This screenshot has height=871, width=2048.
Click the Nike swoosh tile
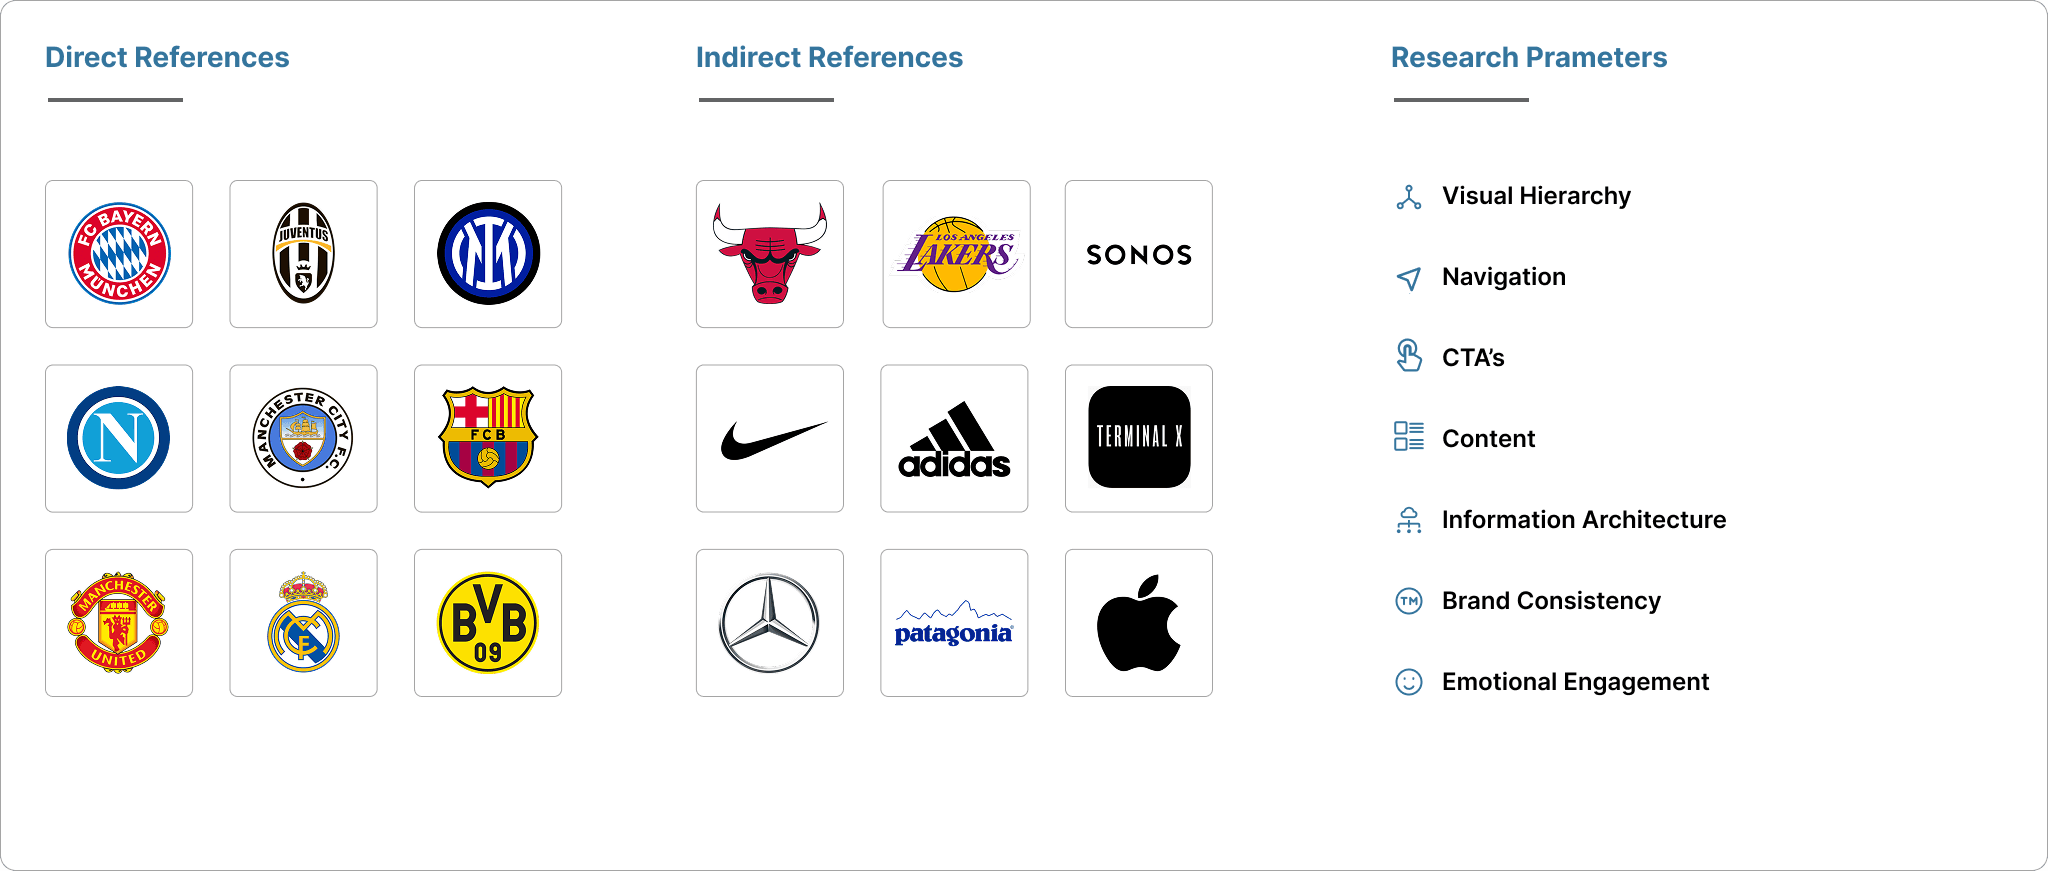click(x=770, y=438)
